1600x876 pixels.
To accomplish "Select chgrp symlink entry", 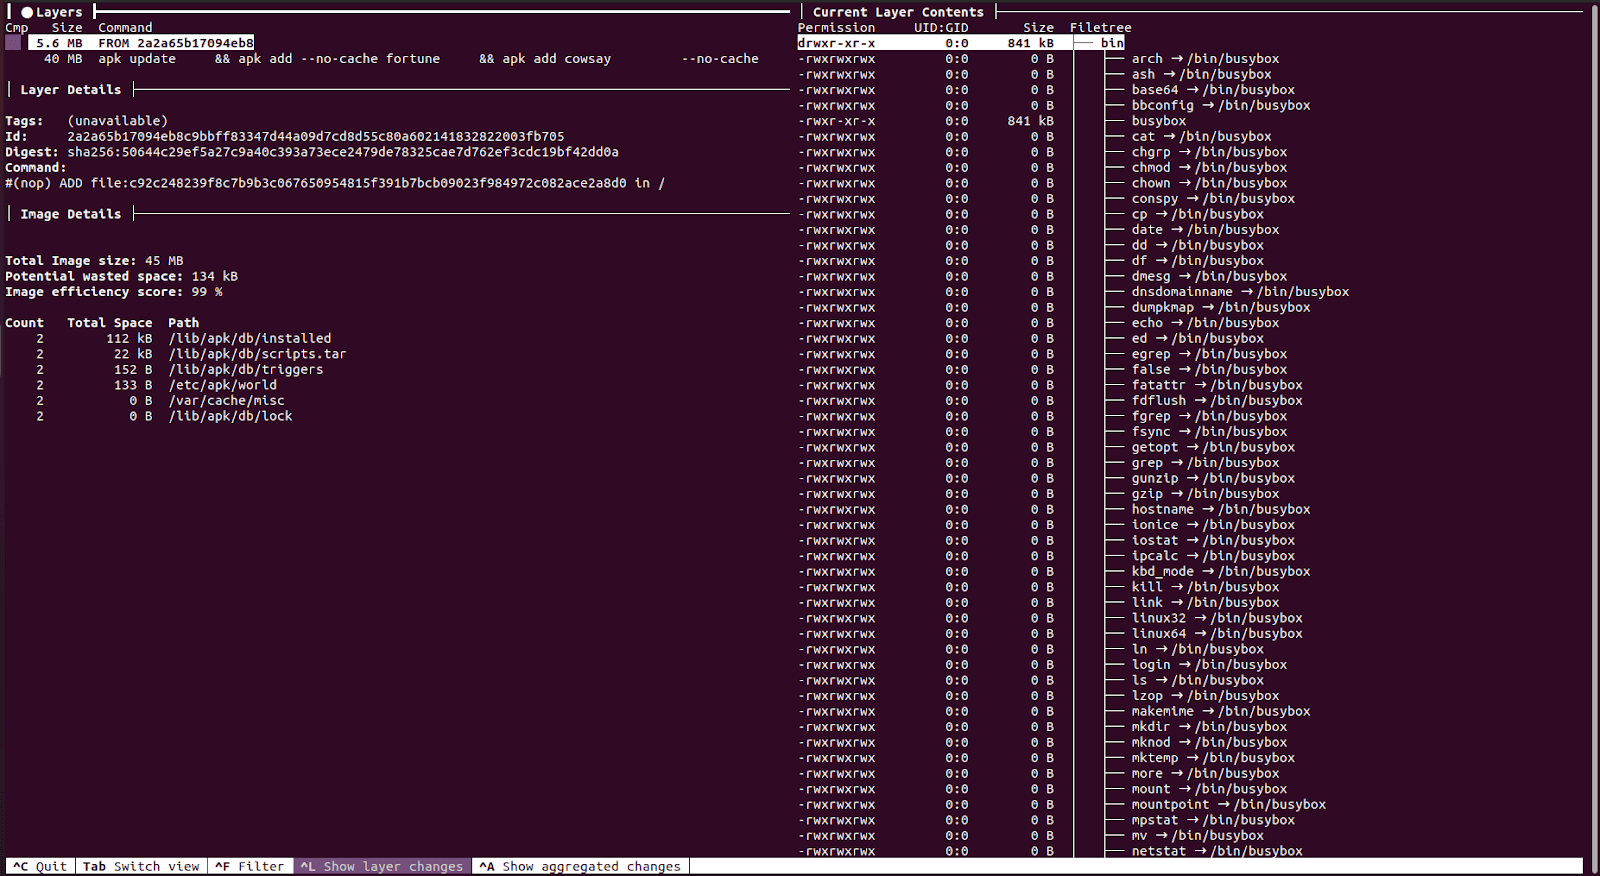I will 1209,152.
